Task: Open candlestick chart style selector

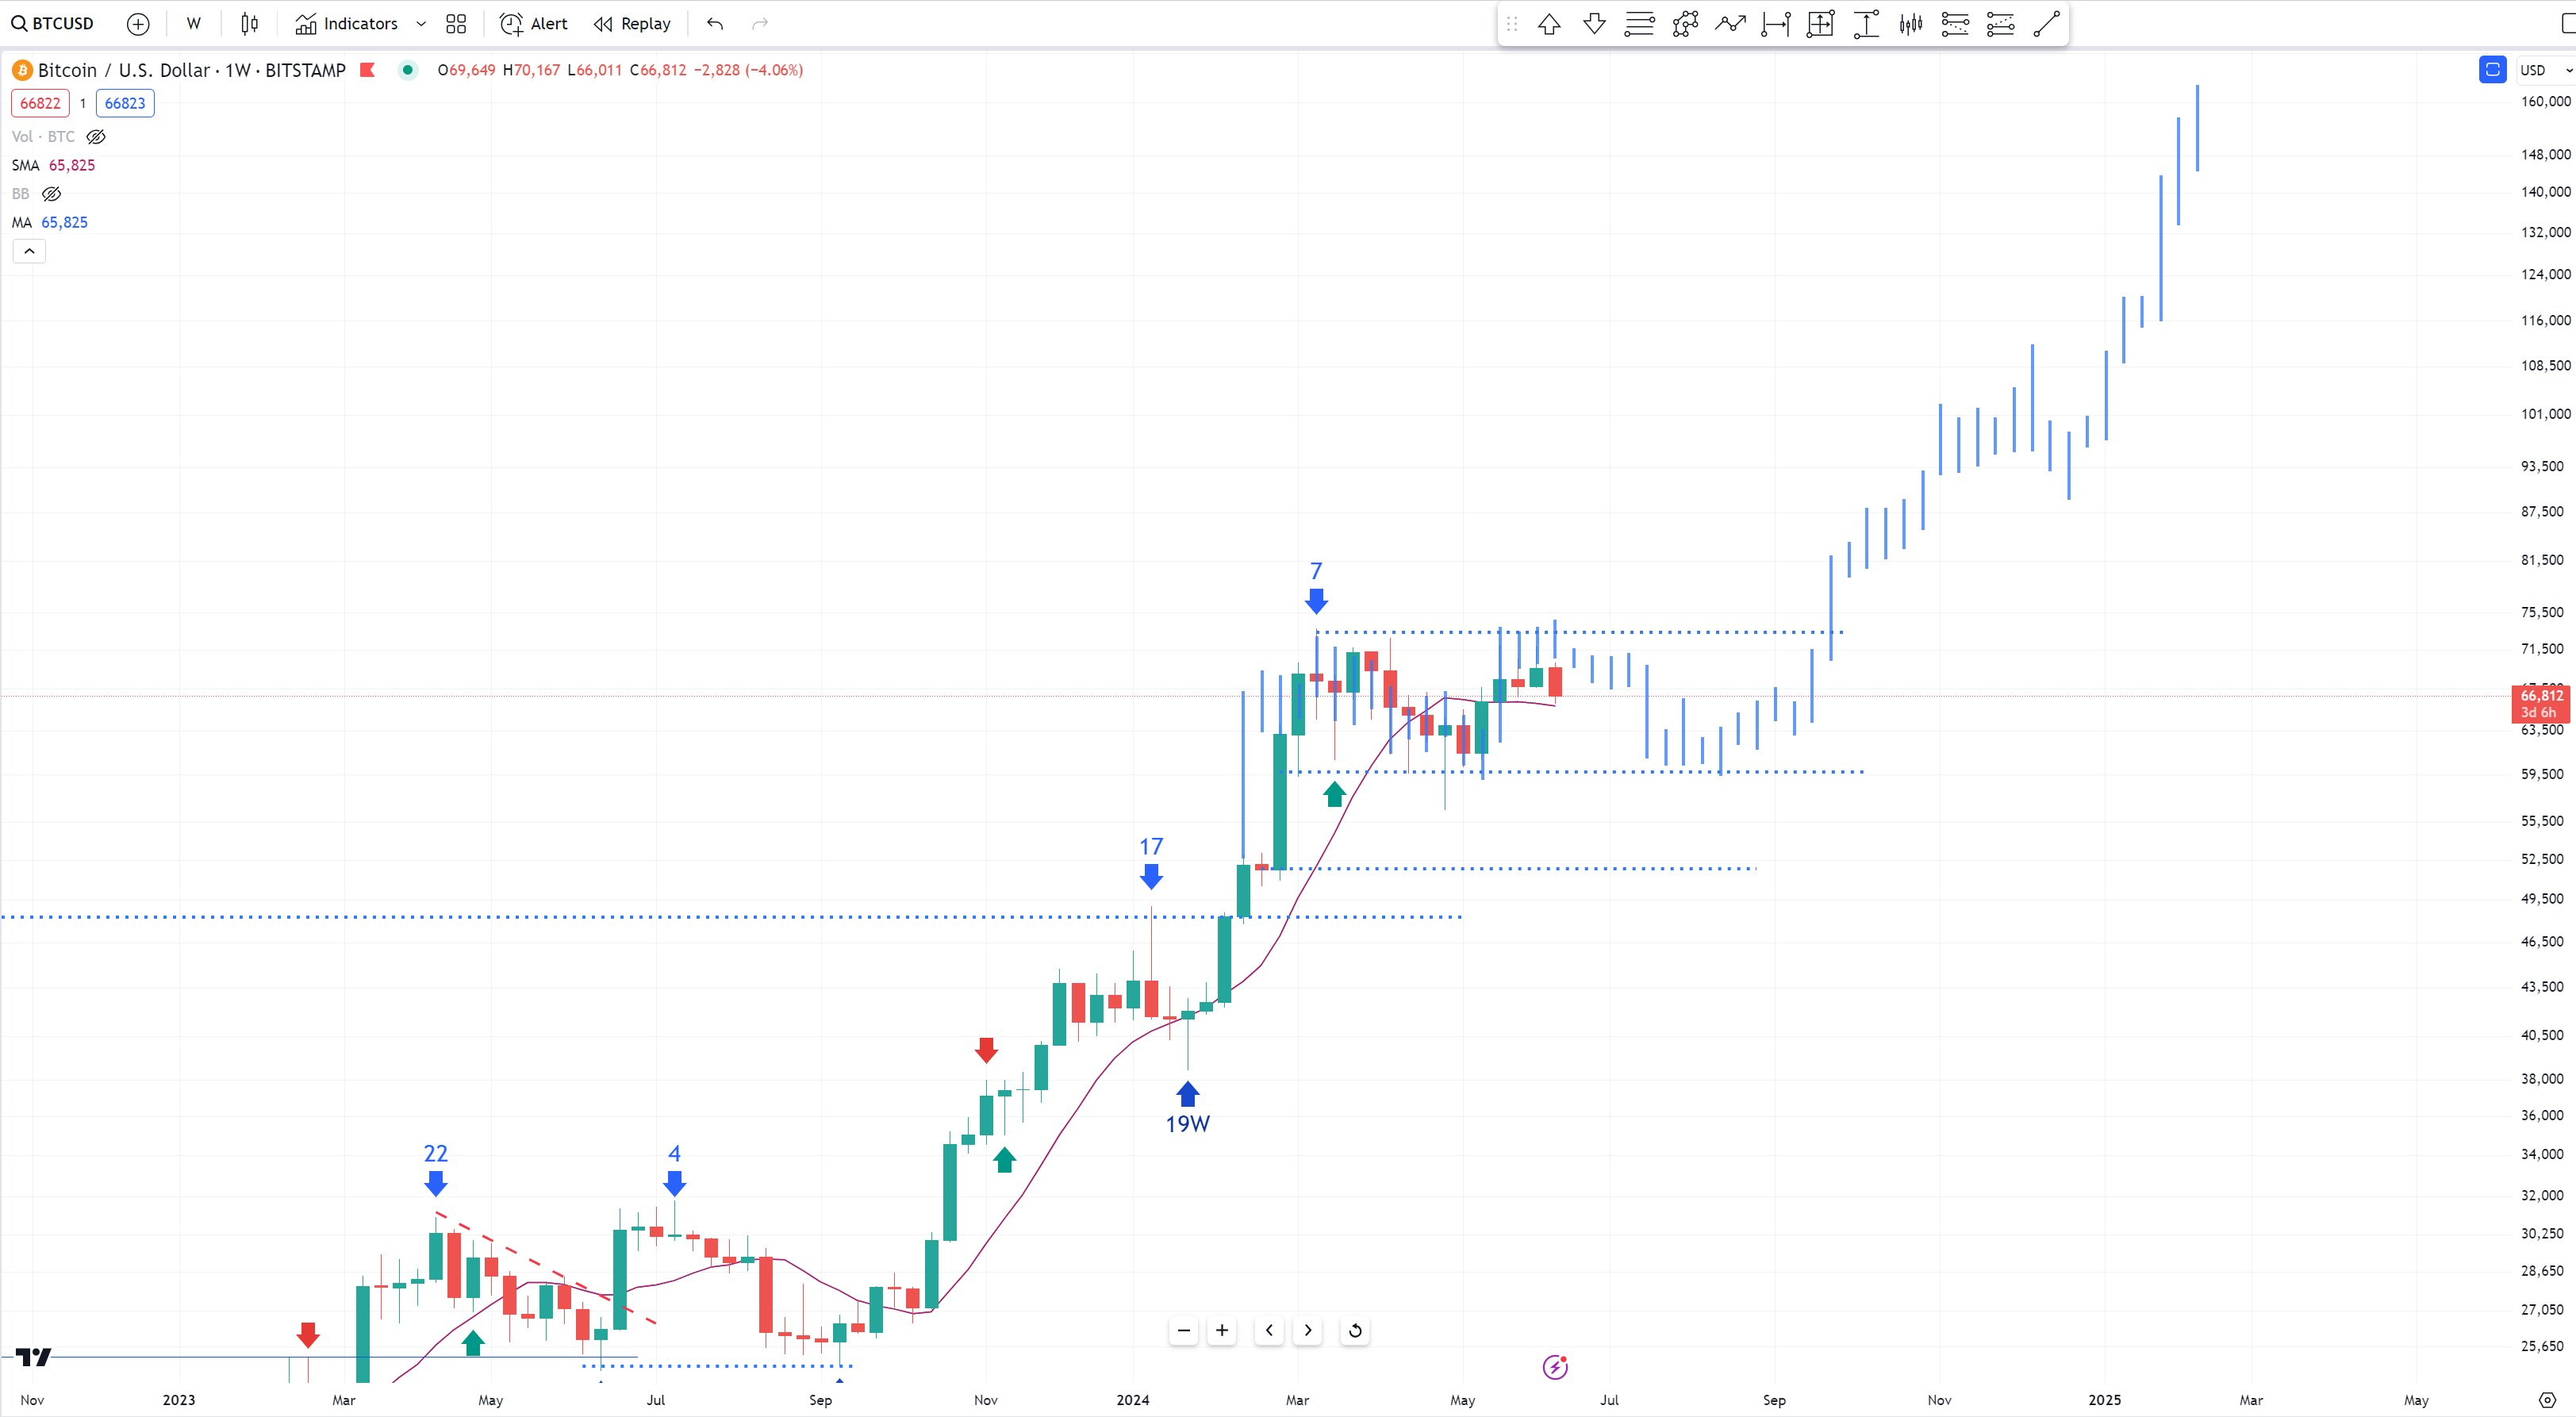Action: click(x=250, y=24)
